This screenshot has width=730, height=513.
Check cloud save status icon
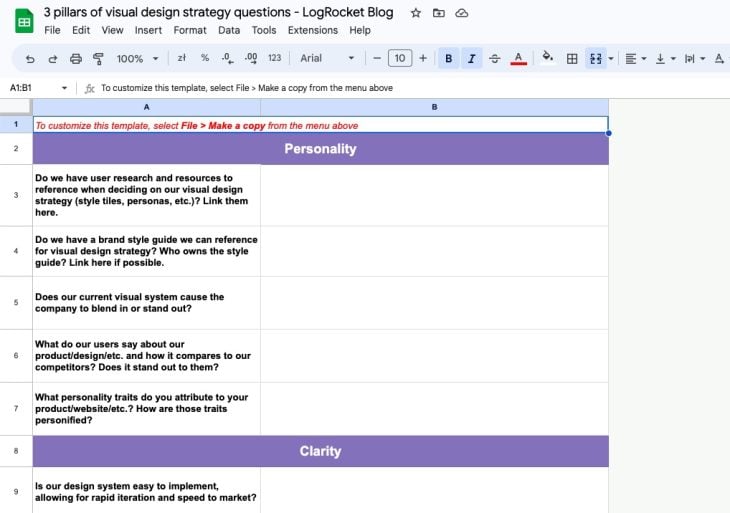(x=461, y=13)
